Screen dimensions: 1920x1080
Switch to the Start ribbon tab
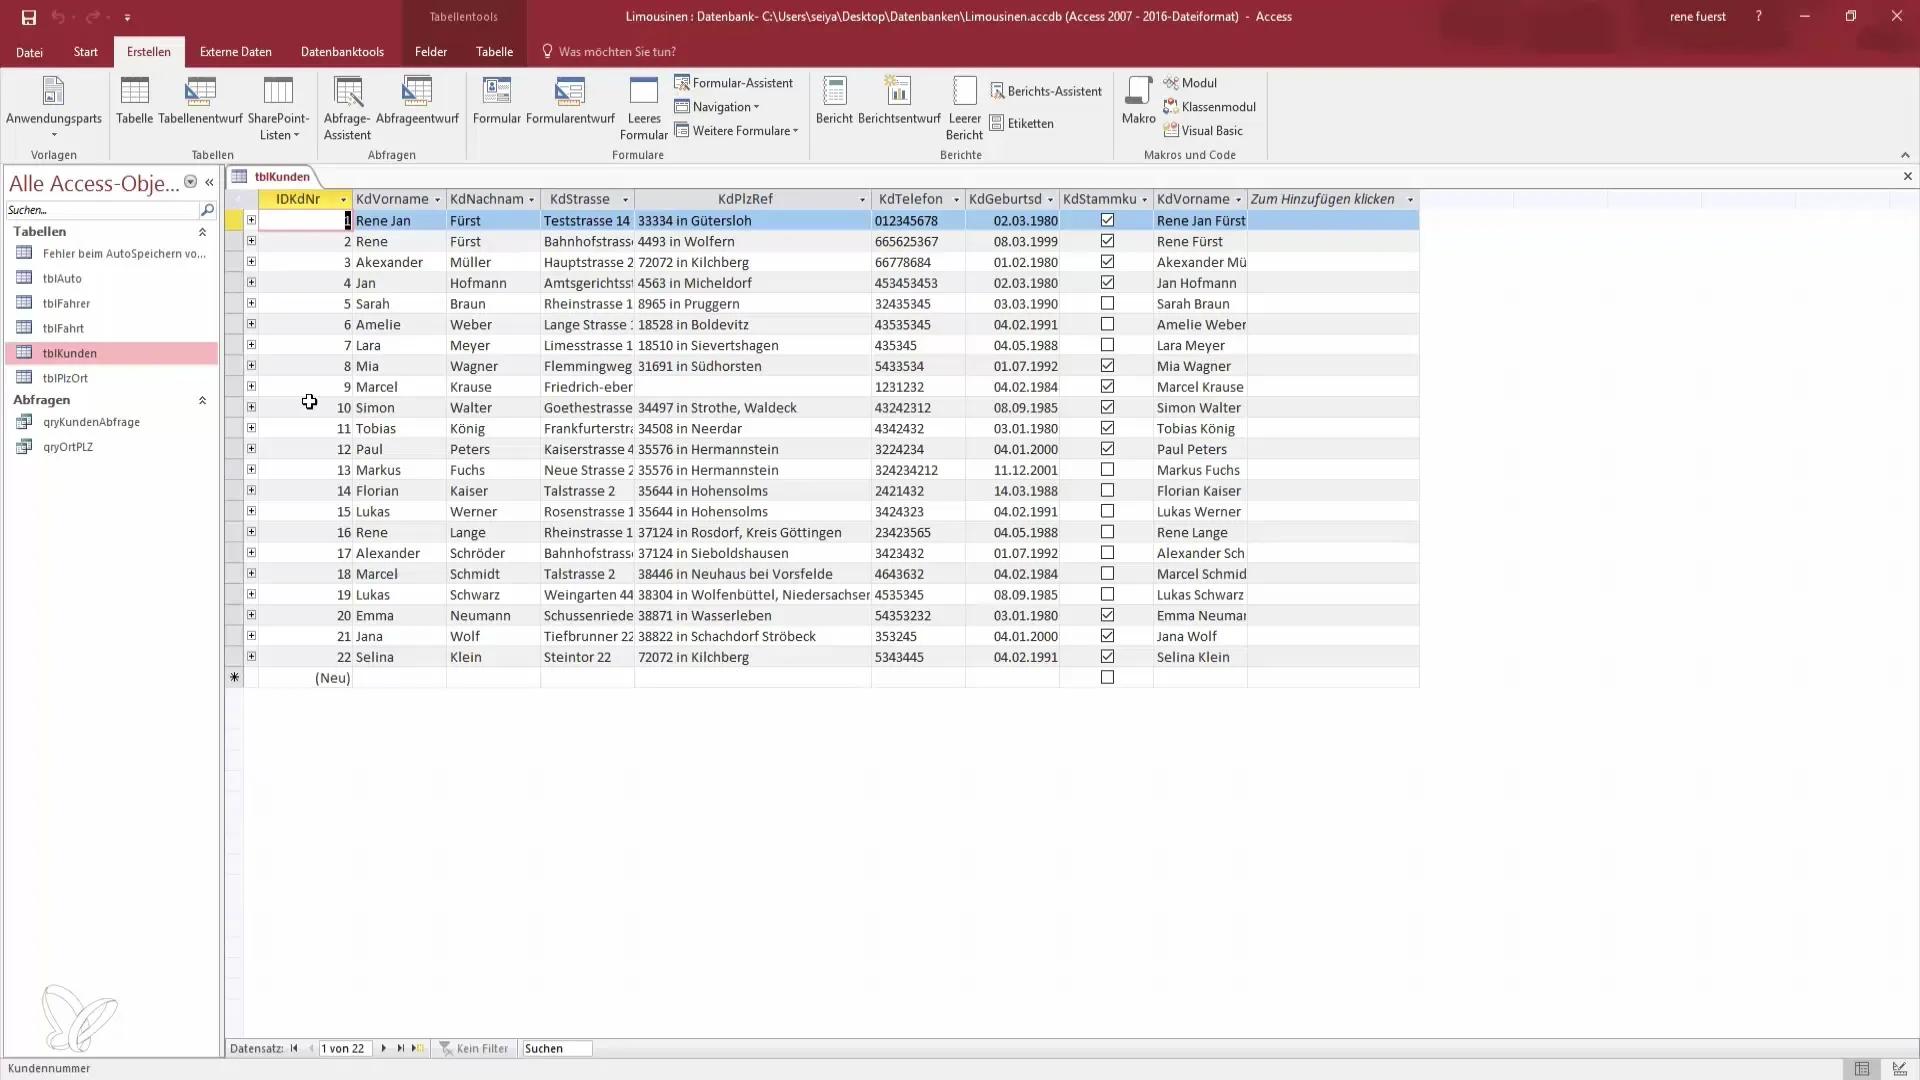[x=86, y=52]
